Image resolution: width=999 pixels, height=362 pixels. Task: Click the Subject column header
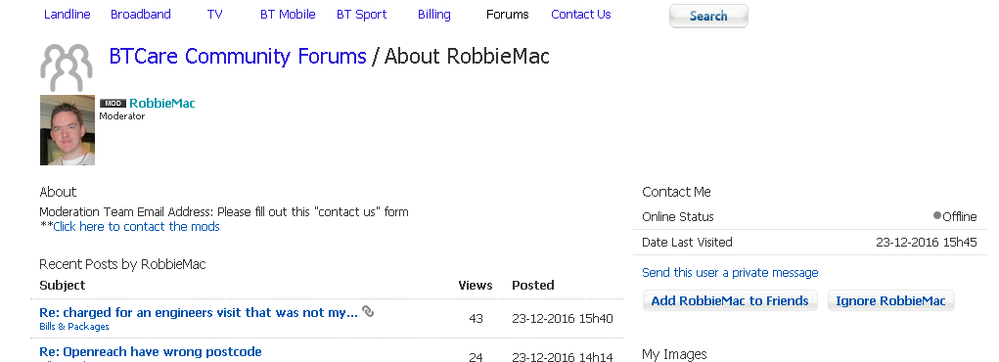[62, 285]
